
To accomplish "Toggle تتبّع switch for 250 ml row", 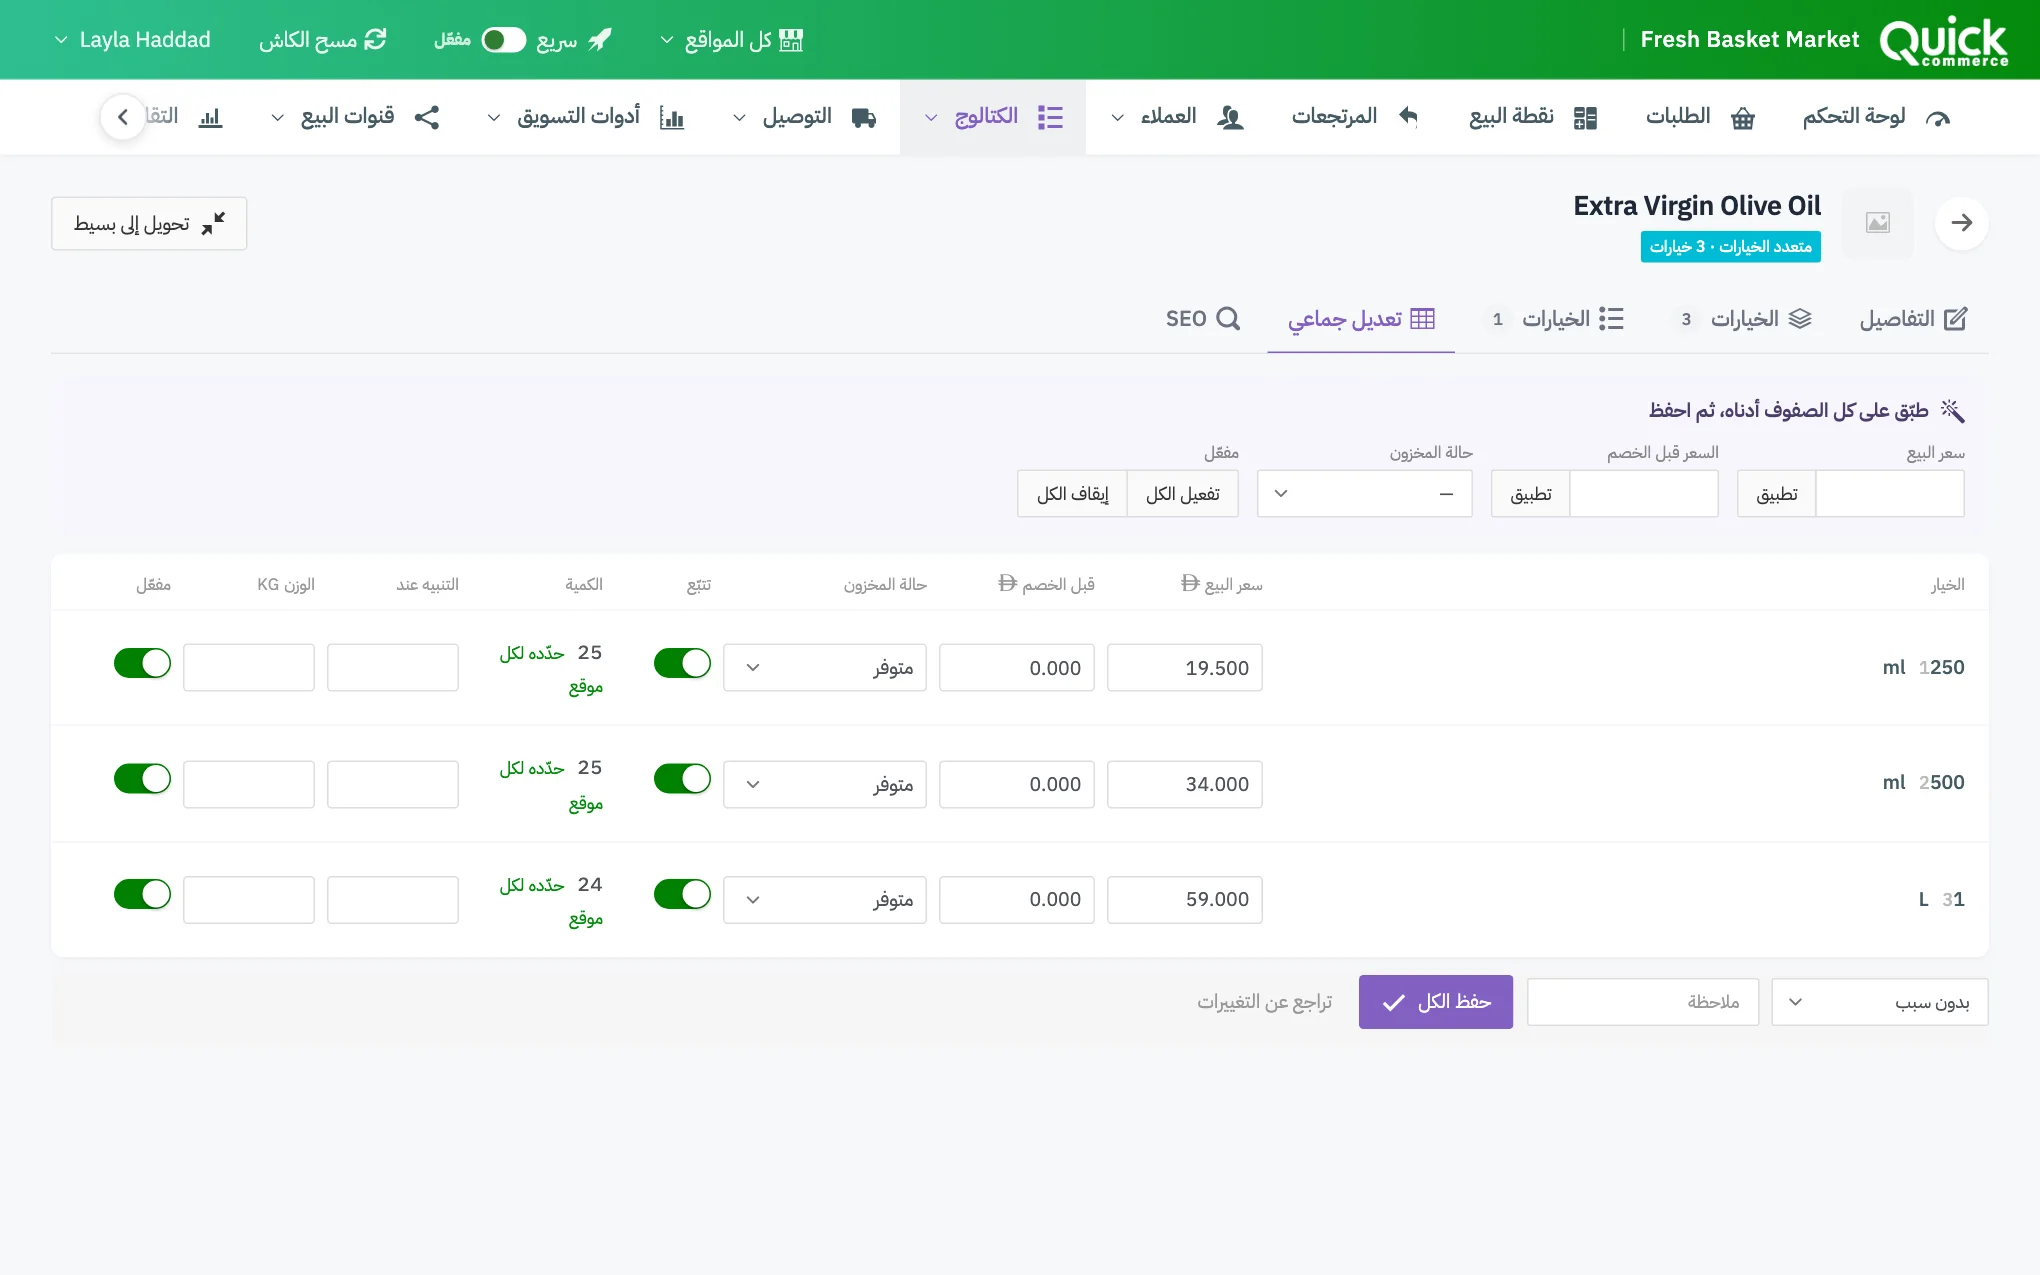I will [x=682, y=663].
